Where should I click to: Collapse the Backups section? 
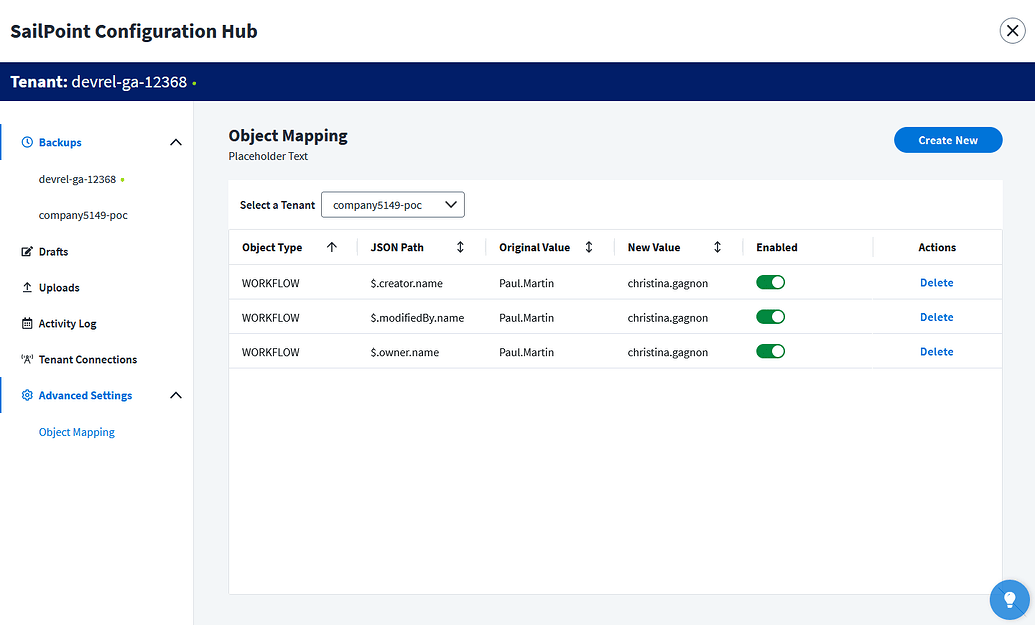(x=176, y=142)
